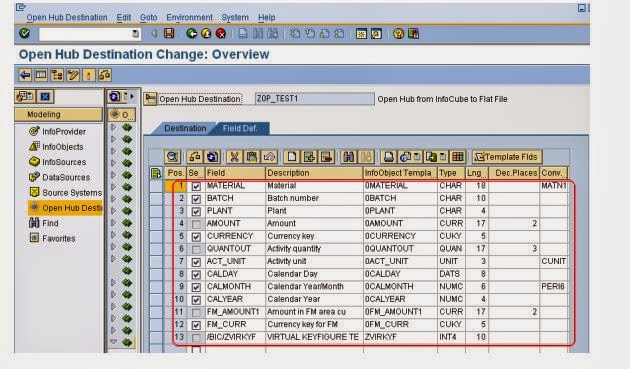Image resolution: width=630 pixels, height=369 pixels.
Task: Uncheck the MATERIAL field checkbox
Action: (x=196, y=186)
